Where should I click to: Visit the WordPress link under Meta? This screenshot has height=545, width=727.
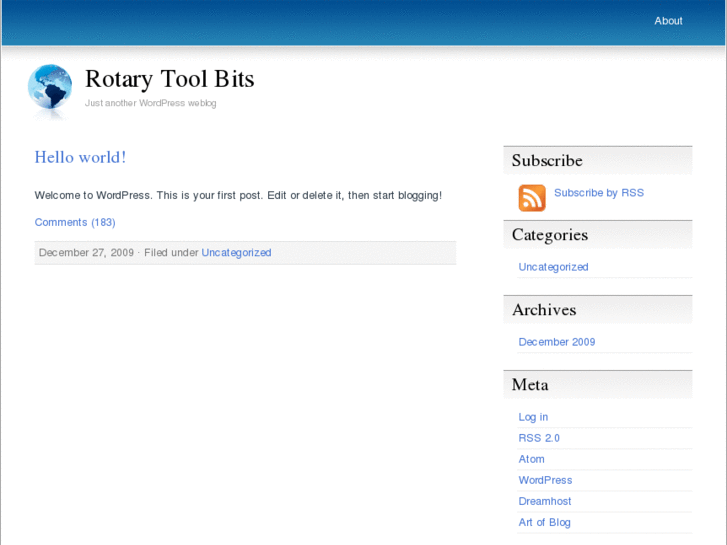[545, 480]
